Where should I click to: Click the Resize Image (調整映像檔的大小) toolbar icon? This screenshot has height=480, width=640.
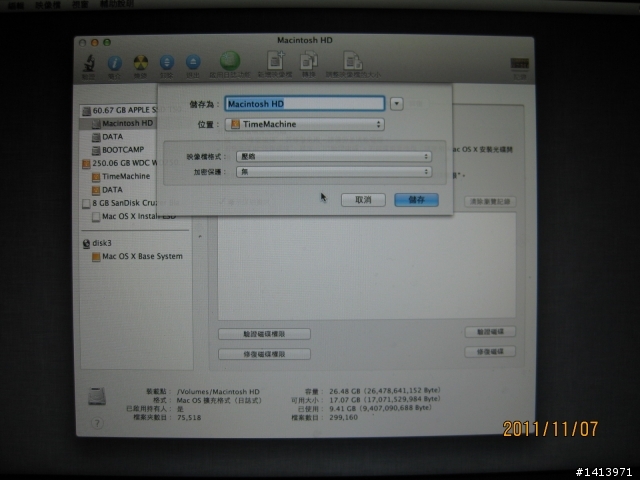click(x=353, y=61)
